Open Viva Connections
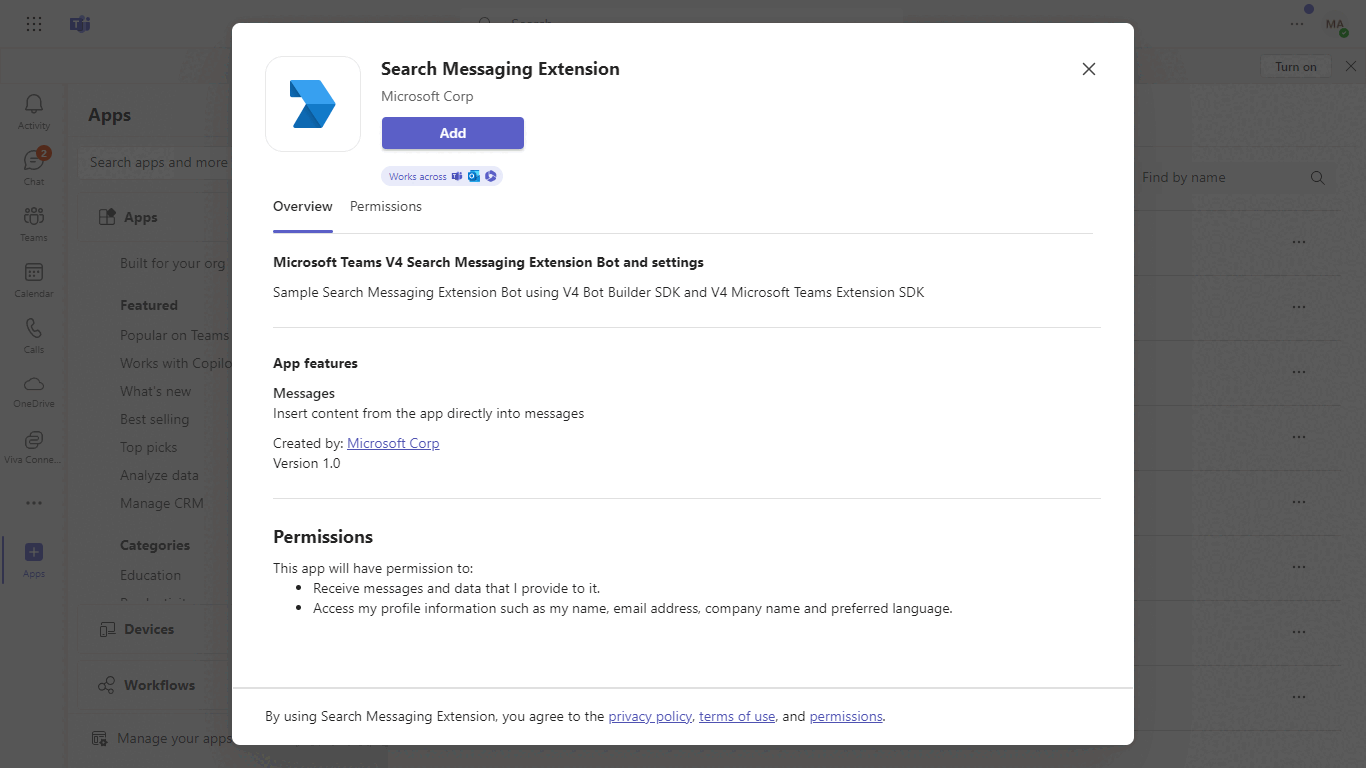 (x=33, y=443)
